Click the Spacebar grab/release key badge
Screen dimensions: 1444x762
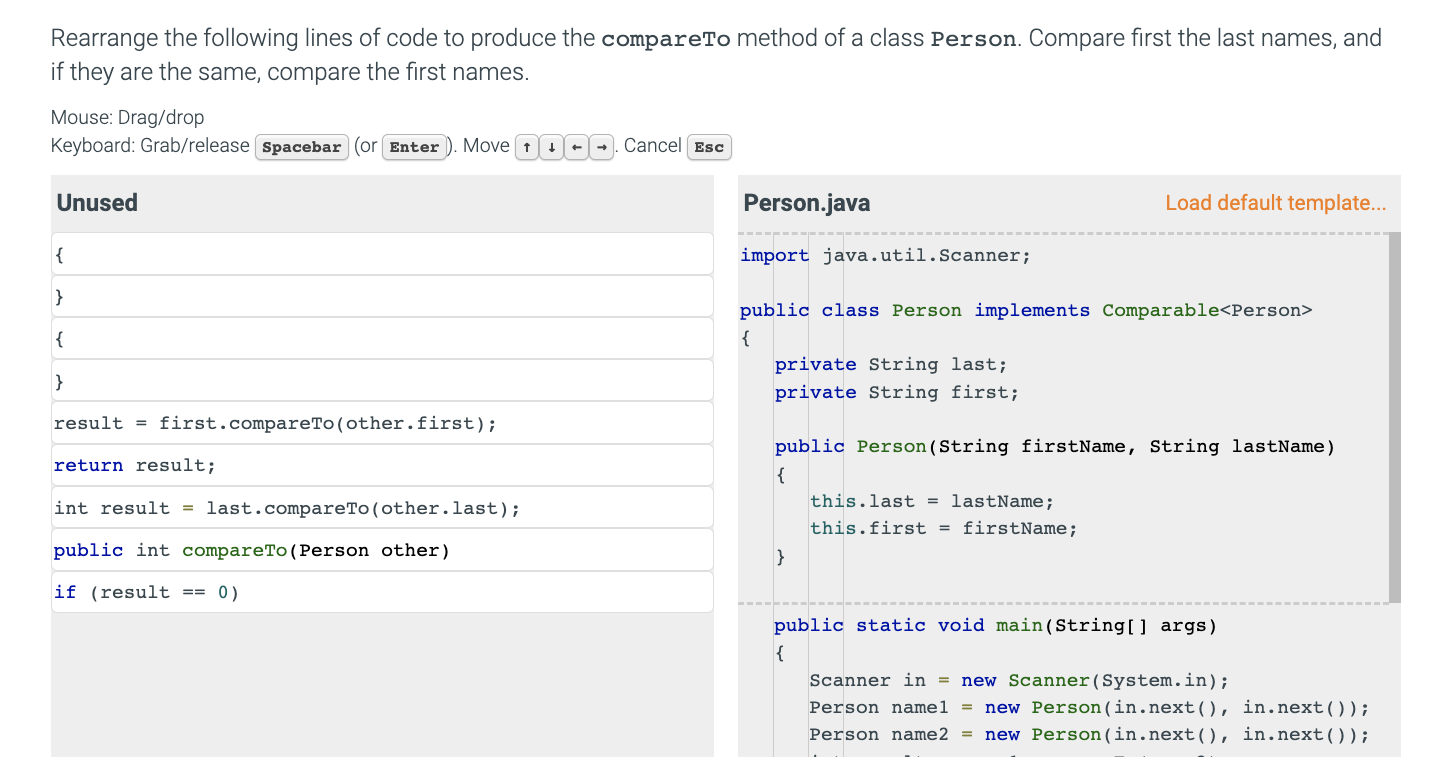point(302,147)
